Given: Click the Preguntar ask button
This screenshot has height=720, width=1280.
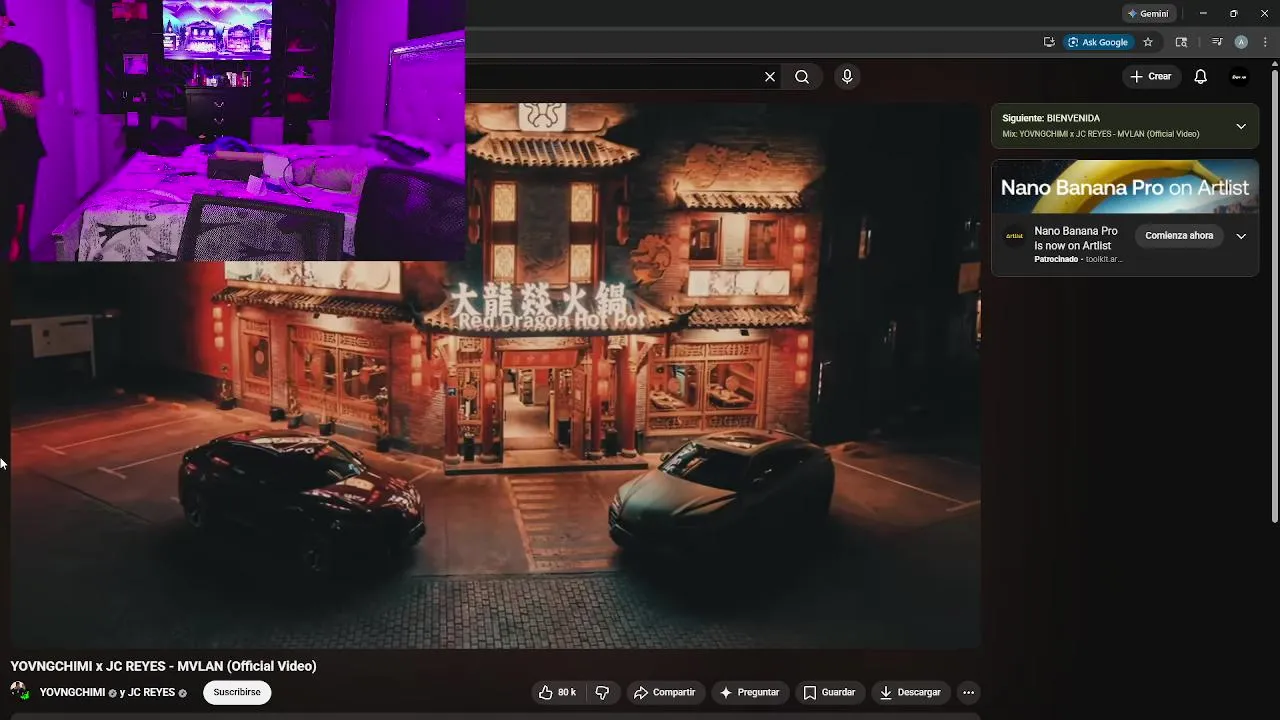Looking at the screenshot, I should point(749,692).
